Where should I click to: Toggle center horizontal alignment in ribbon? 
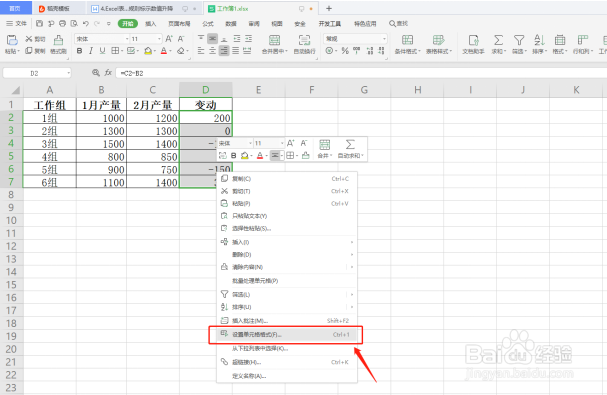pos(213,51)
